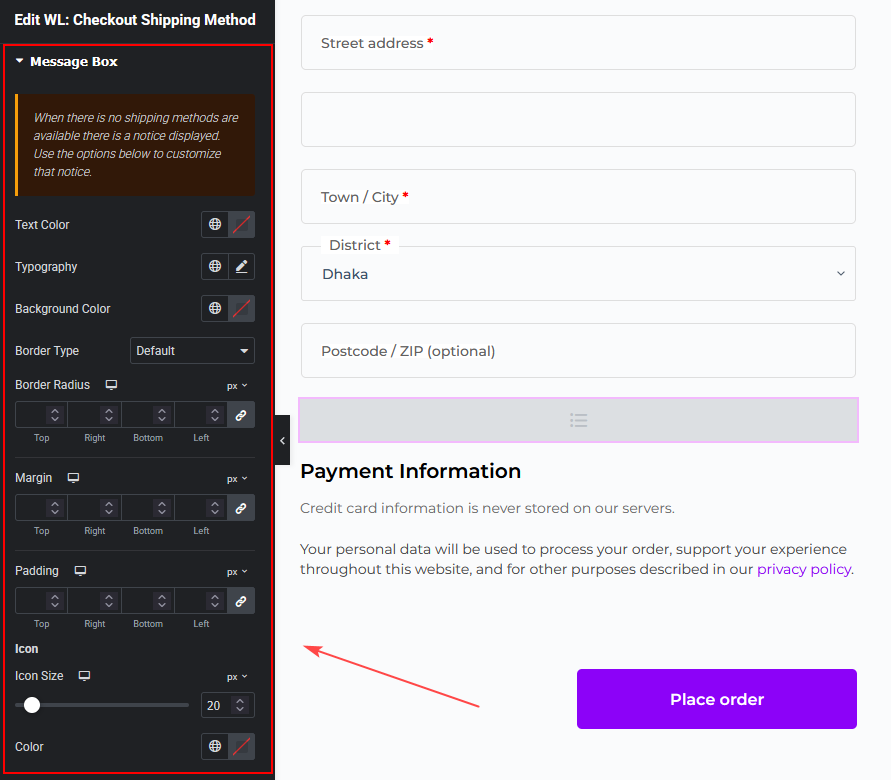Click the Place order button
The height and width of the screenshot is (780, 891).
pos(717,699)
